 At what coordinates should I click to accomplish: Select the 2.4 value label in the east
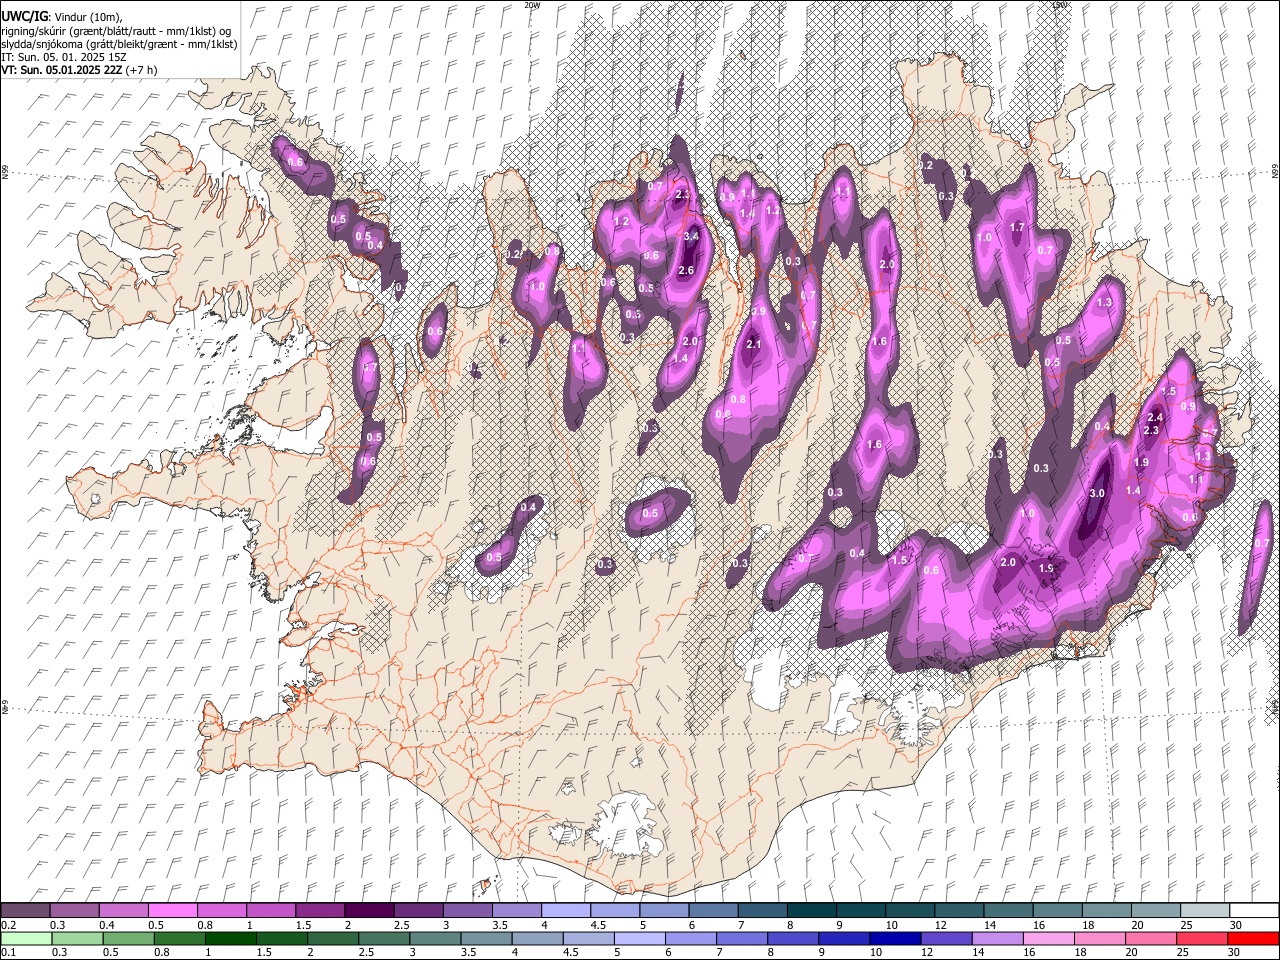click(x=1155, y=417)
